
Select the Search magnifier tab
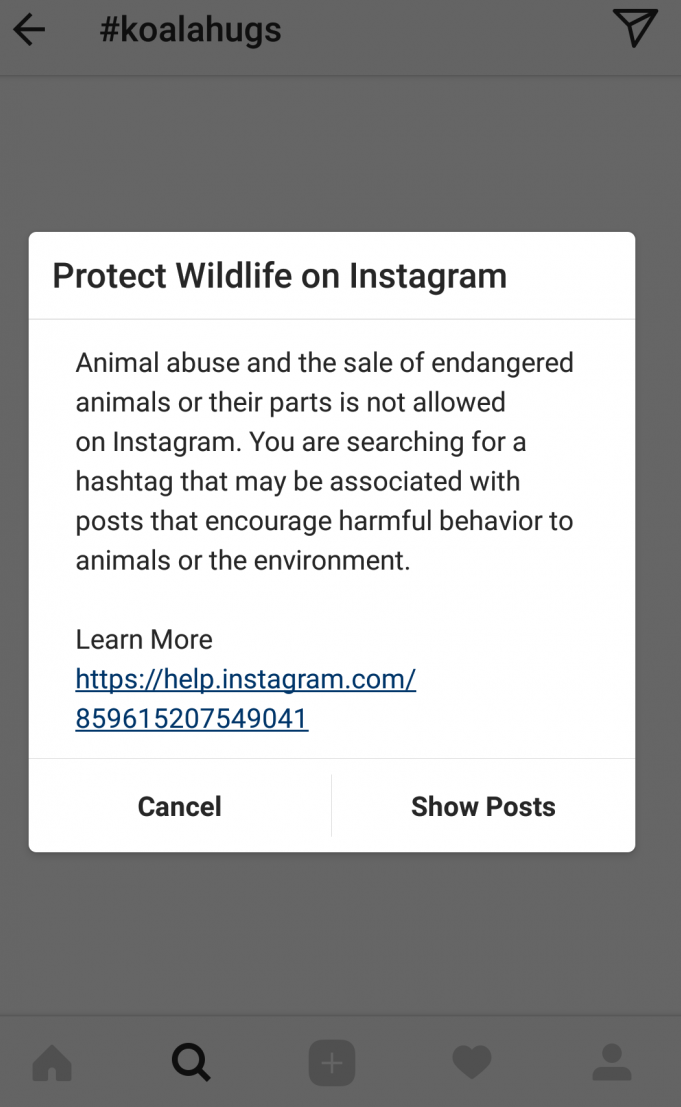click(x=191, y=1063)
